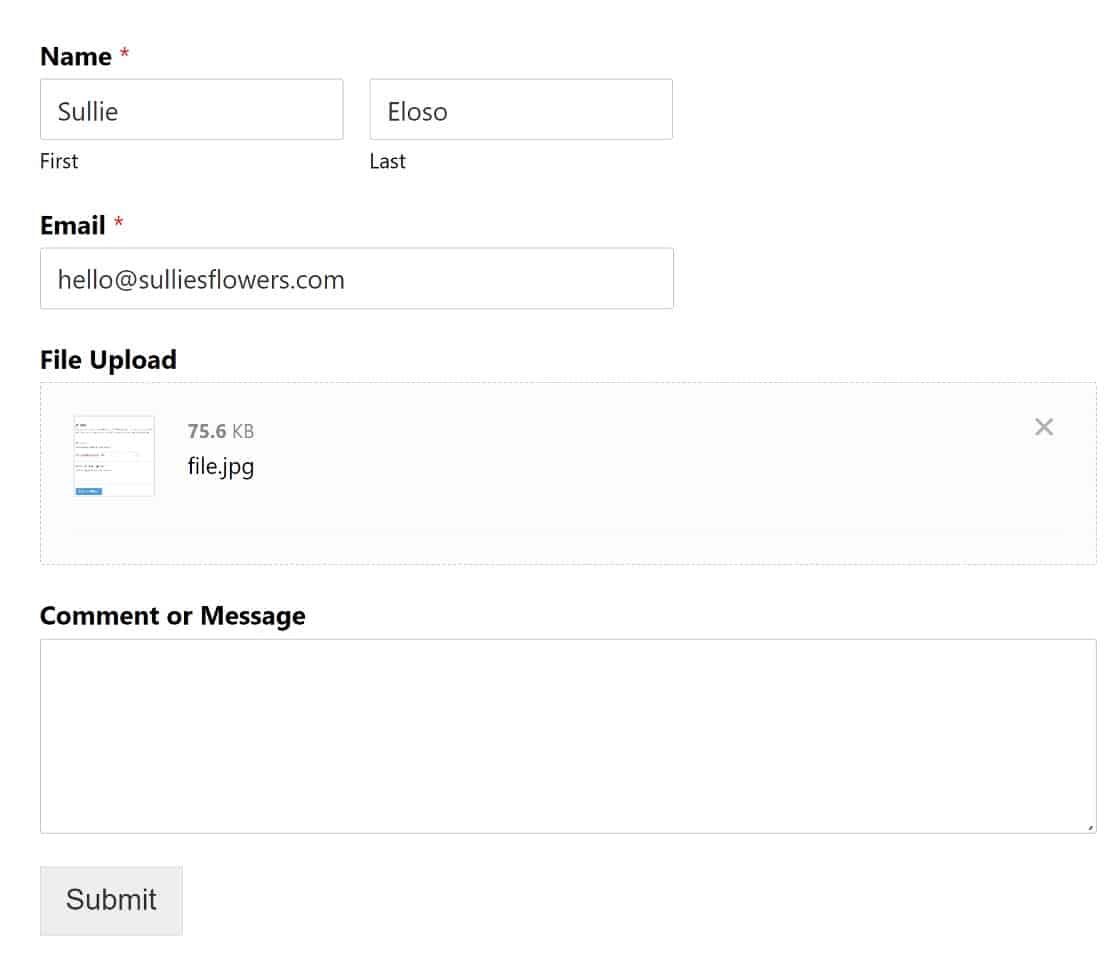Click into the Email address field
1116x978 pixels.
356,279
